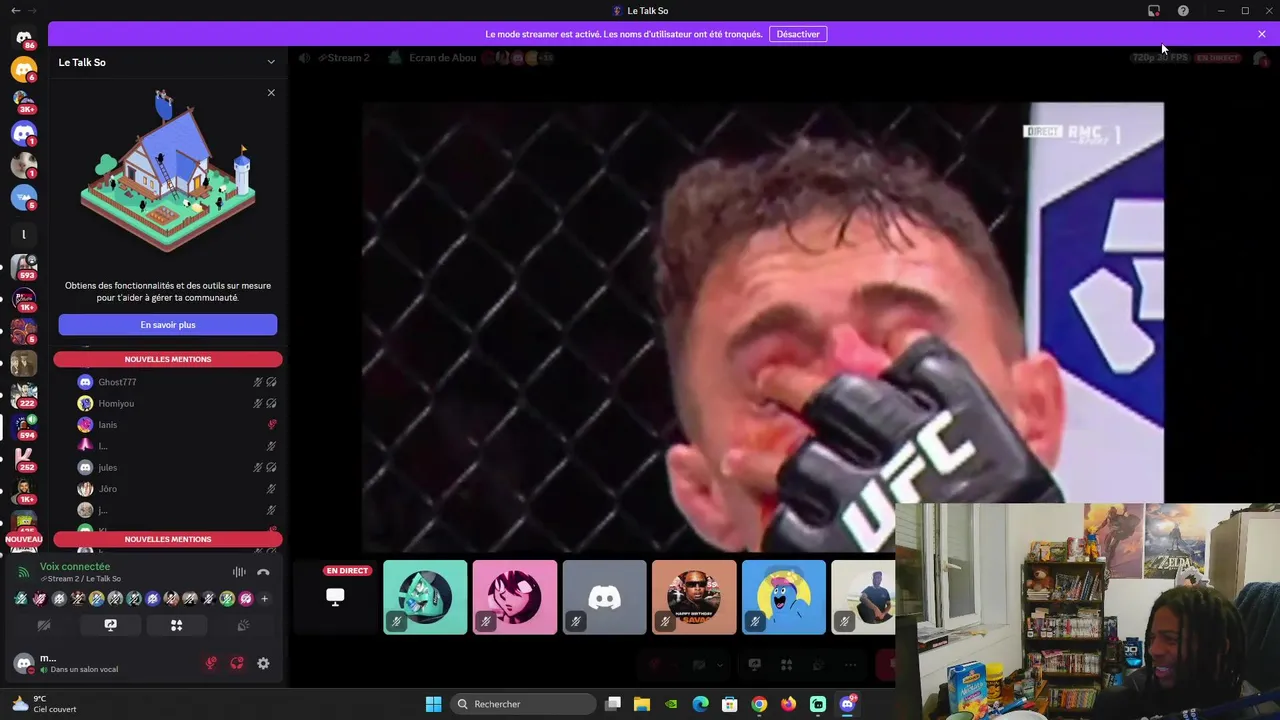Open File Explorer from the taskbar
The width and height of the screenshot is (1280, 720).
click(x=642, y=704)
